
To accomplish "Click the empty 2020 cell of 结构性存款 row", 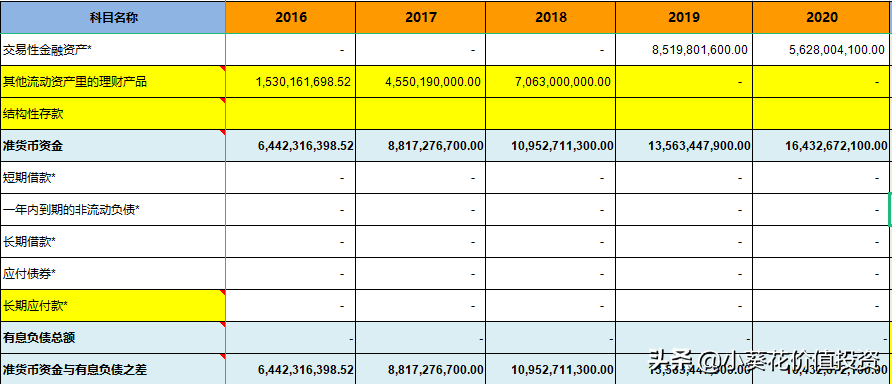I will [x=822, y=114].
